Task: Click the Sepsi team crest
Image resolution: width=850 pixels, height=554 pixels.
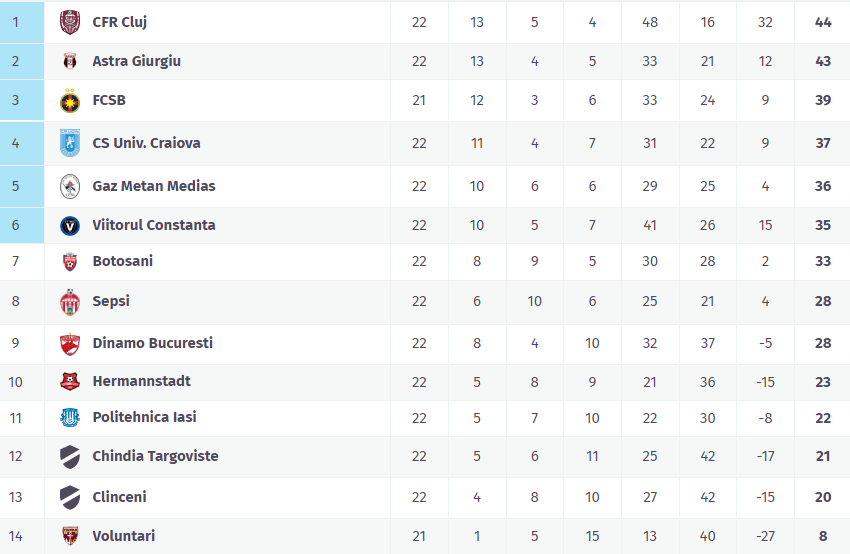Action: (x=69, y=302)
